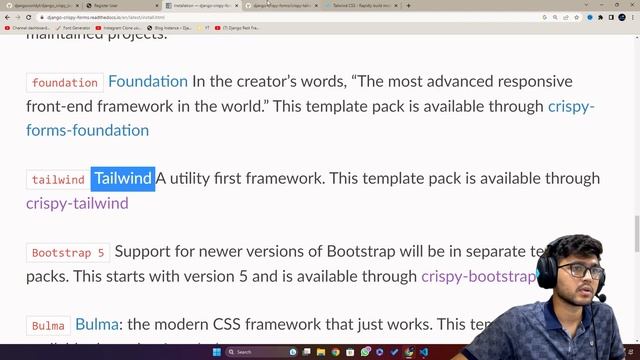Screen dimensions: 640x360
Task: Open the Instagram Clone bookmark
Action: (118, 28)
